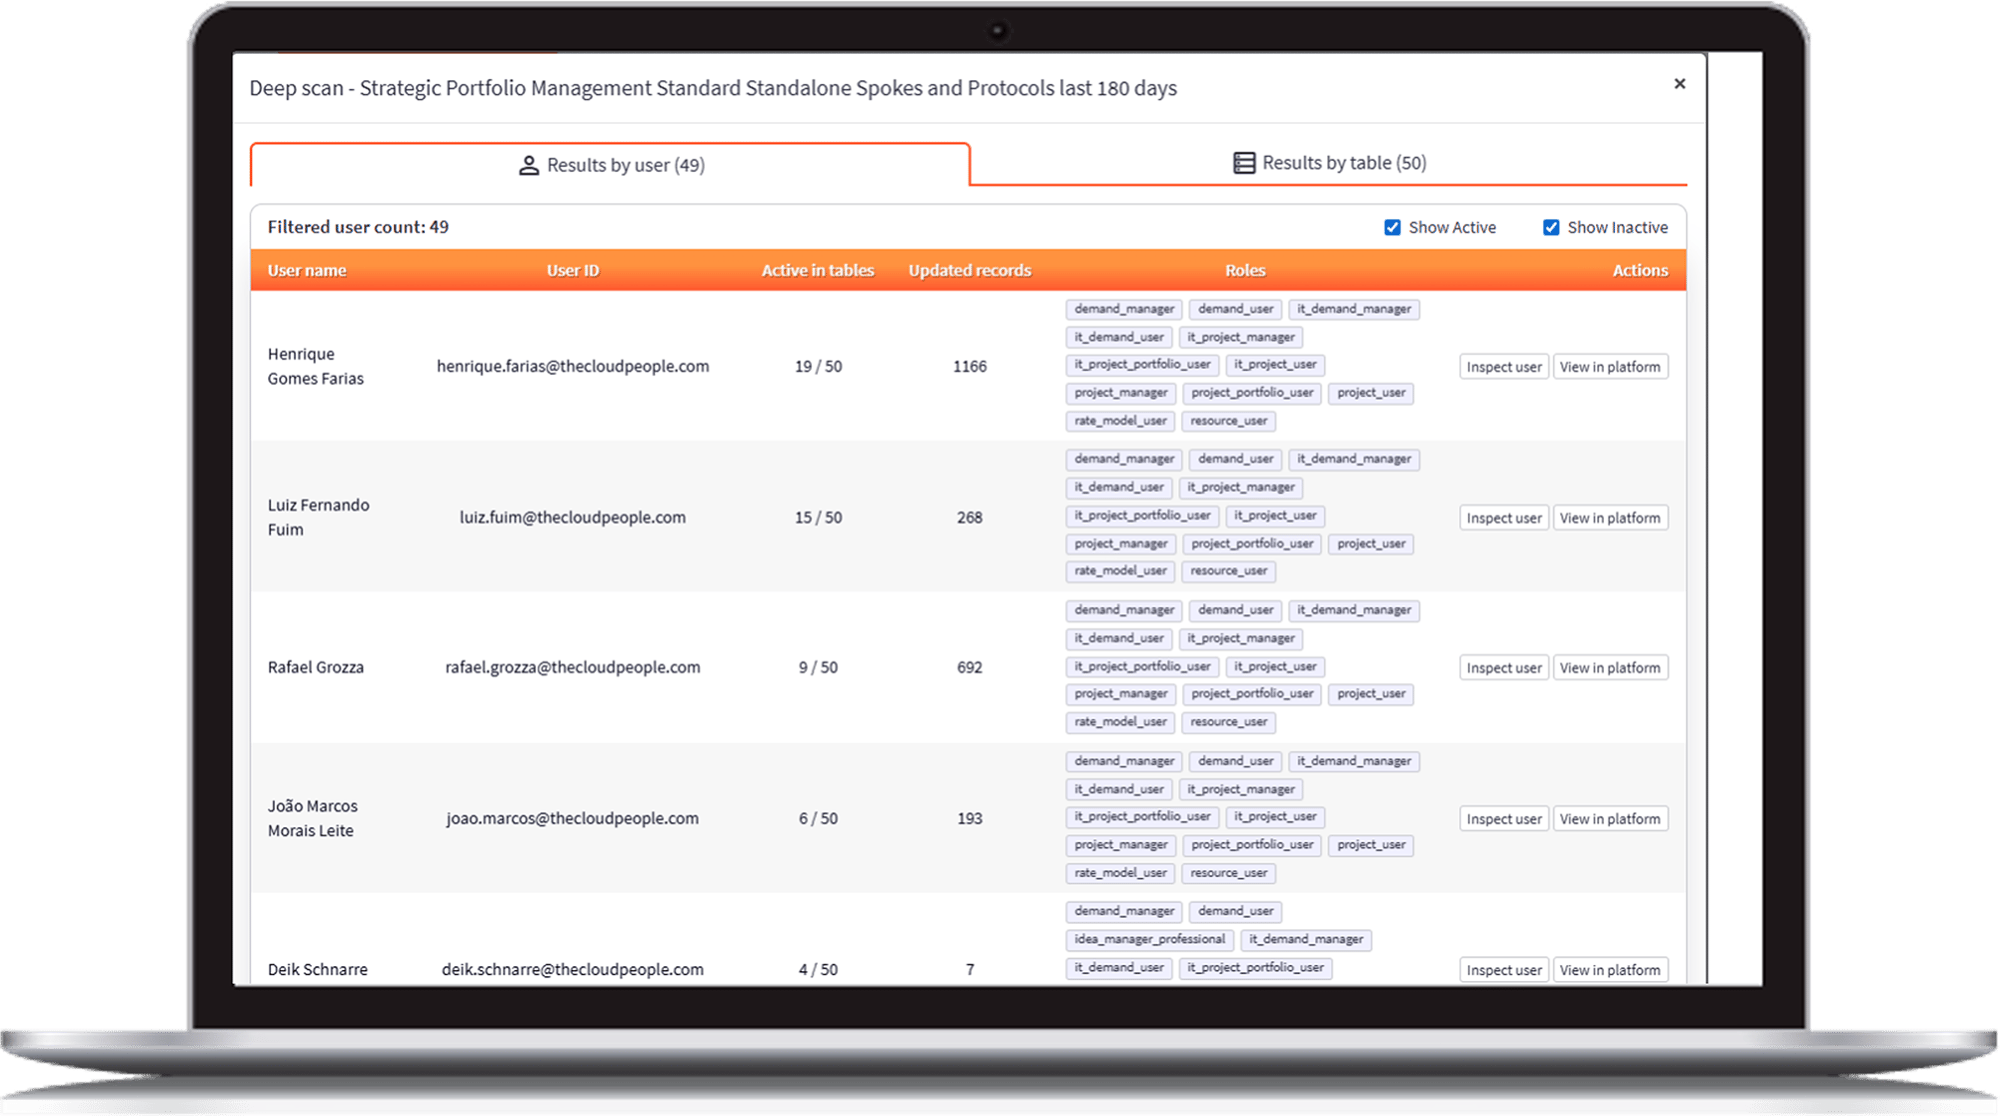This screenshot has width=2000, height=1116.
Task: Click idea_manager_professional role tag for Deik
Action: pyautogui.click(x=1149, y=940)
